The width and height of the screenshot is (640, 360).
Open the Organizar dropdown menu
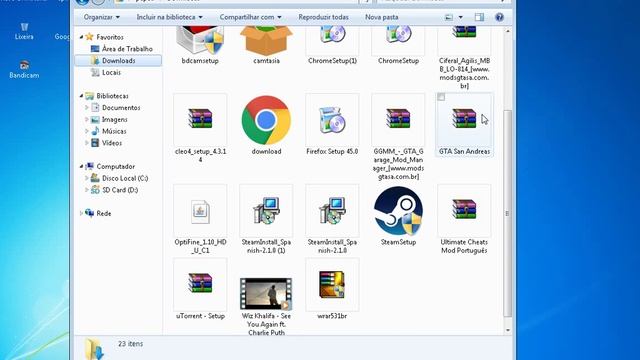click(102, 17)
